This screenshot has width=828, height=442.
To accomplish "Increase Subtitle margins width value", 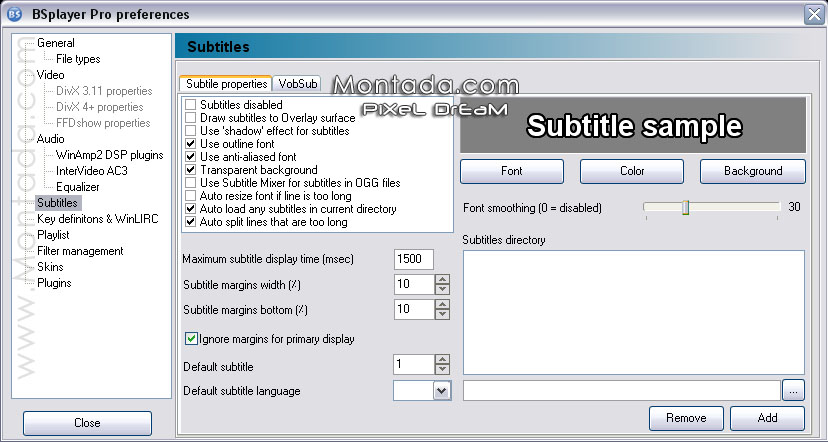I will [443, 279].
